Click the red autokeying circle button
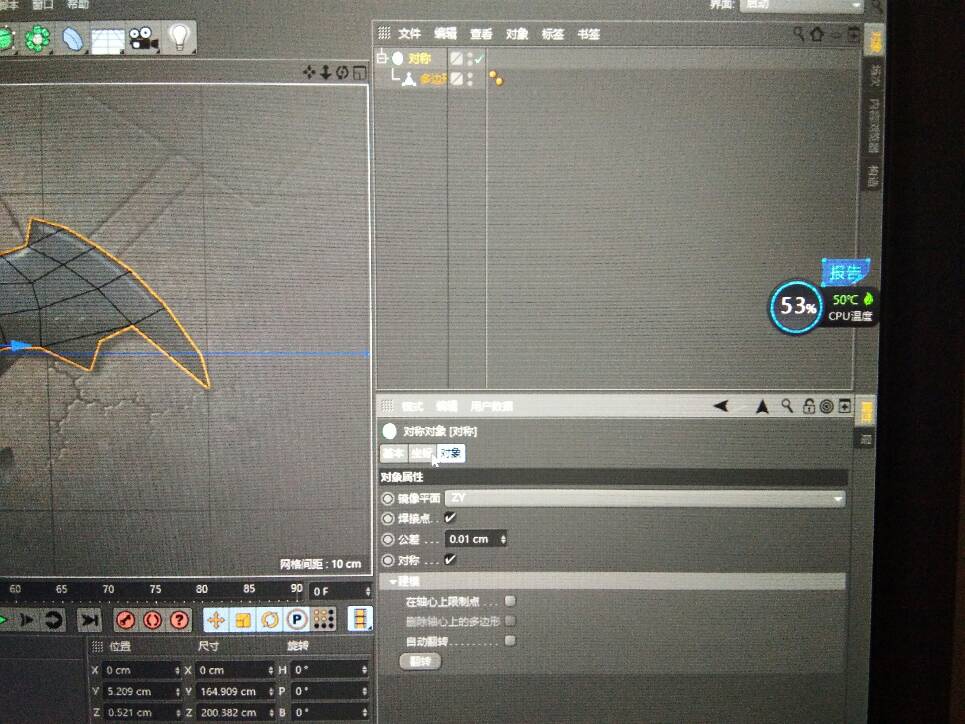The height and width of the screenshot is (724, 965). pos(153,619)
